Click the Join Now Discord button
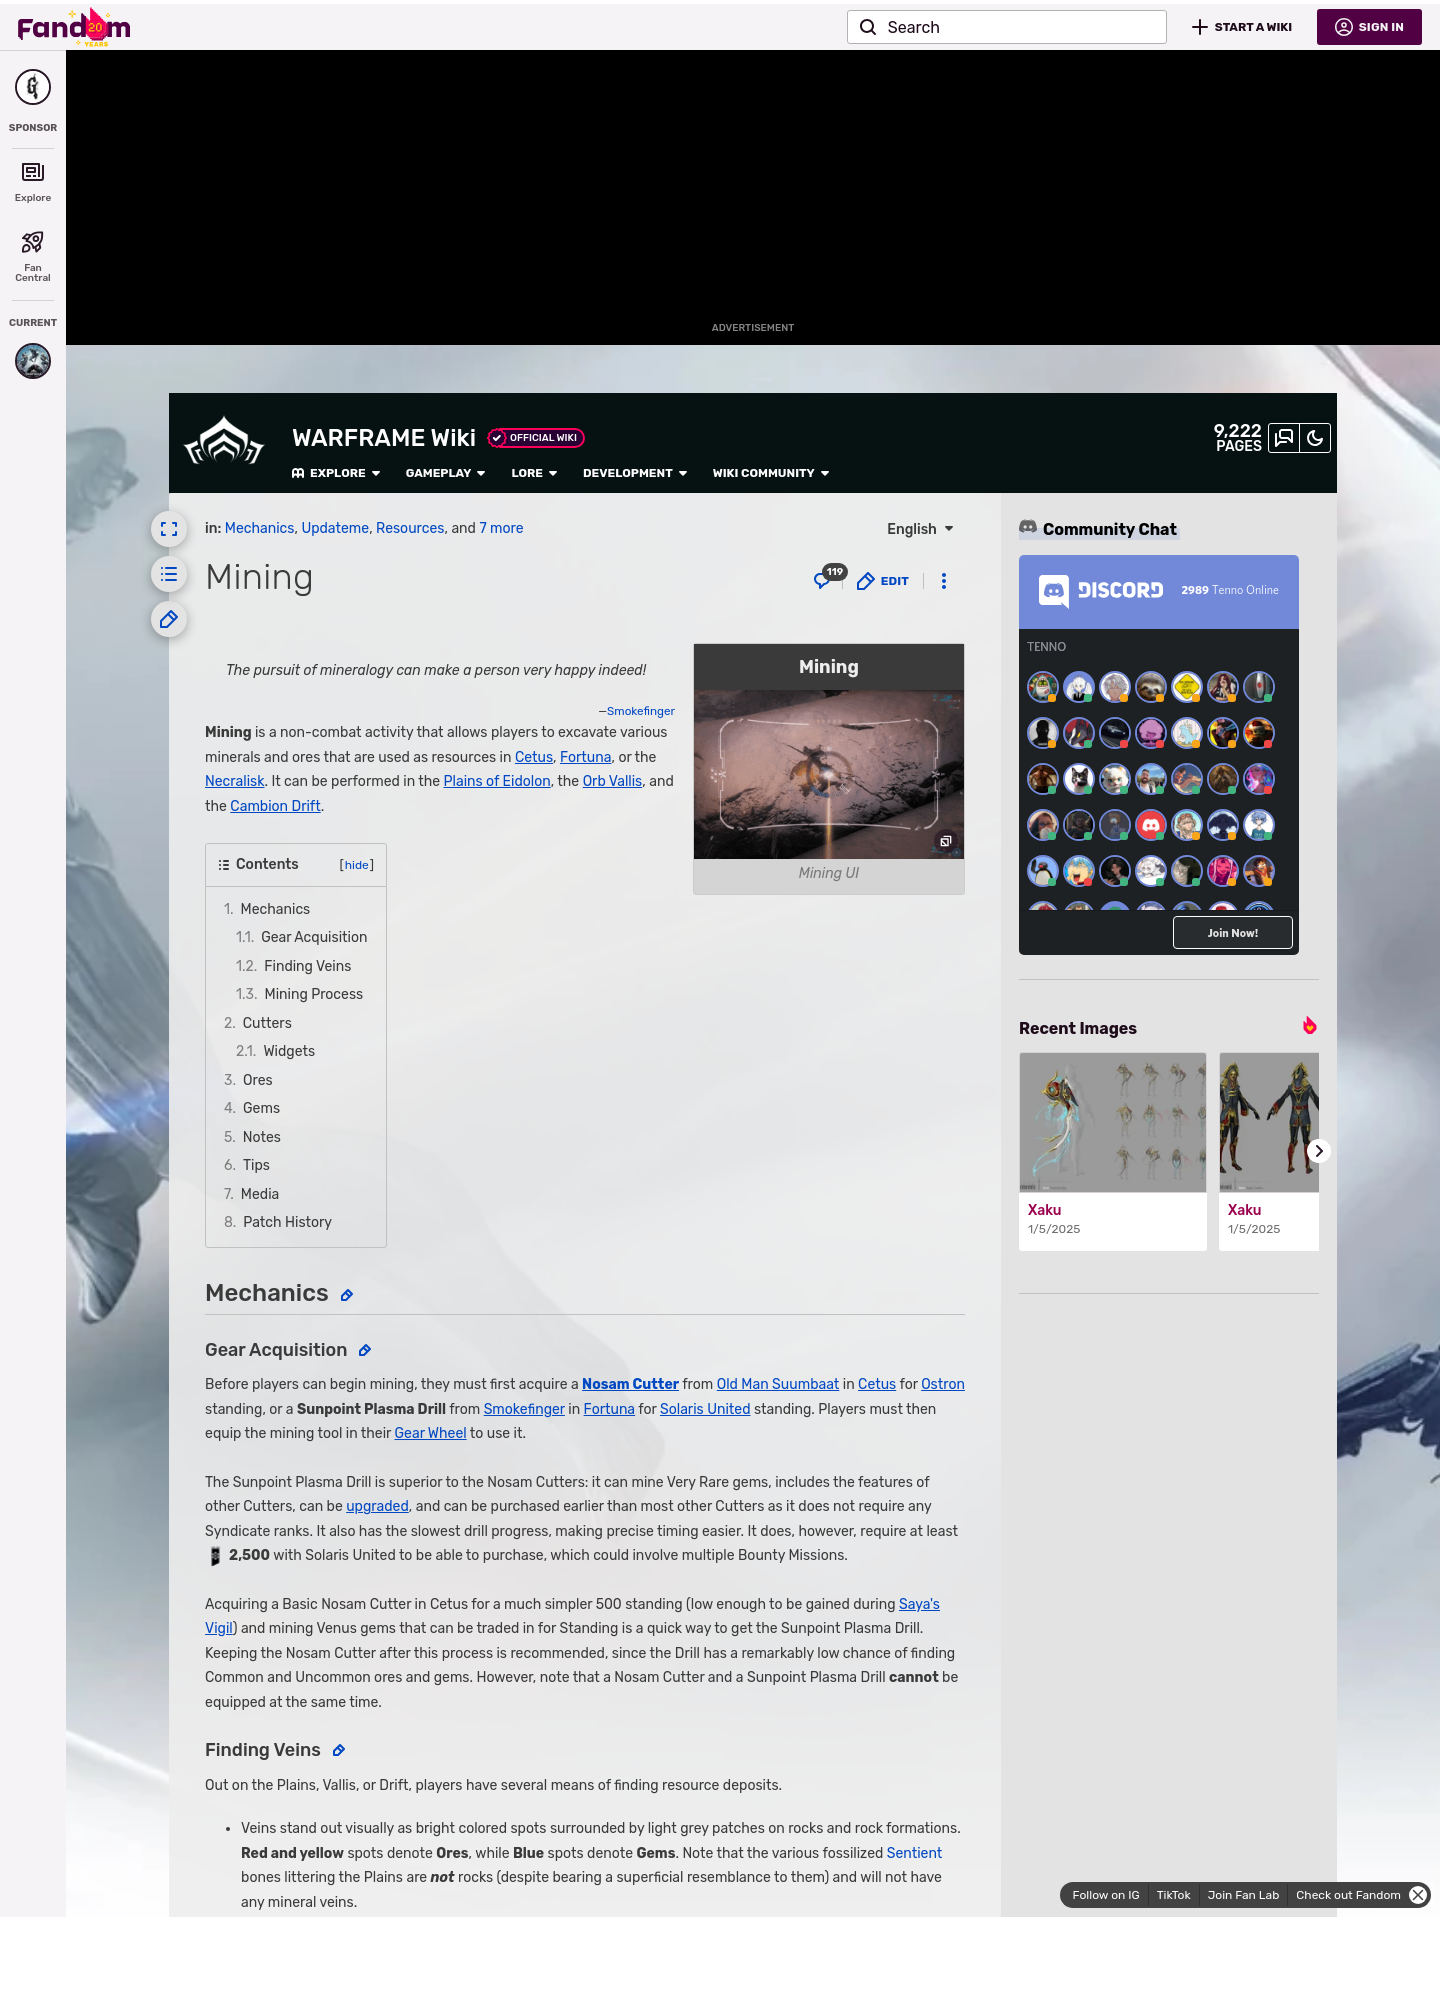The width and height of the screenshot is (1440, 2000). coord(1233,933)
